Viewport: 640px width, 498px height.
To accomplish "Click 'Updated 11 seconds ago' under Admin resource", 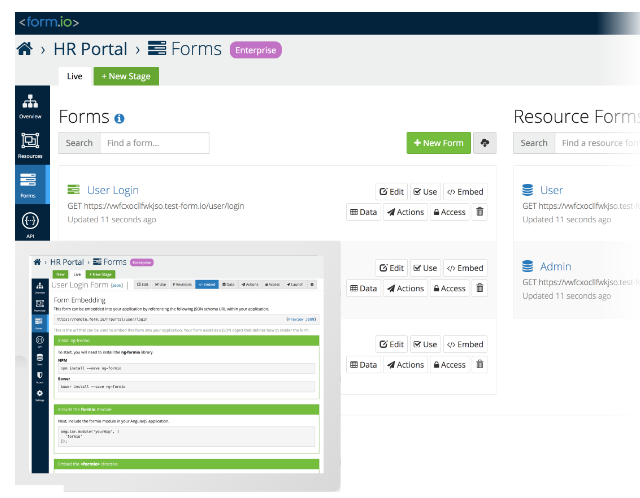I will coord(567,296).
